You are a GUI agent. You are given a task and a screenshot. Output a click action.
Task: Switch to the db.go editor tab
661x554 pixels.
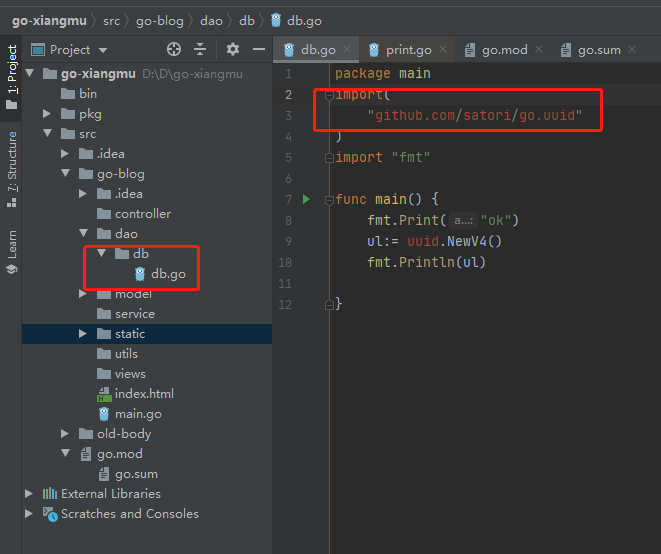pyautogui.click(x=318, y=50)
